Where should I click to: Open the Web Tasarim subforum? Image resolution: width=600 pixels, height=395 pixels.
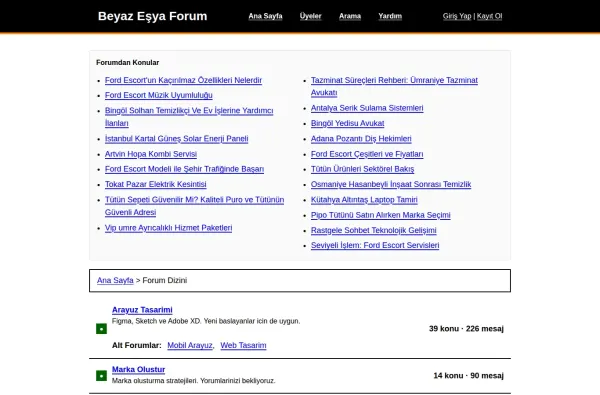click(x=243, y=345)
